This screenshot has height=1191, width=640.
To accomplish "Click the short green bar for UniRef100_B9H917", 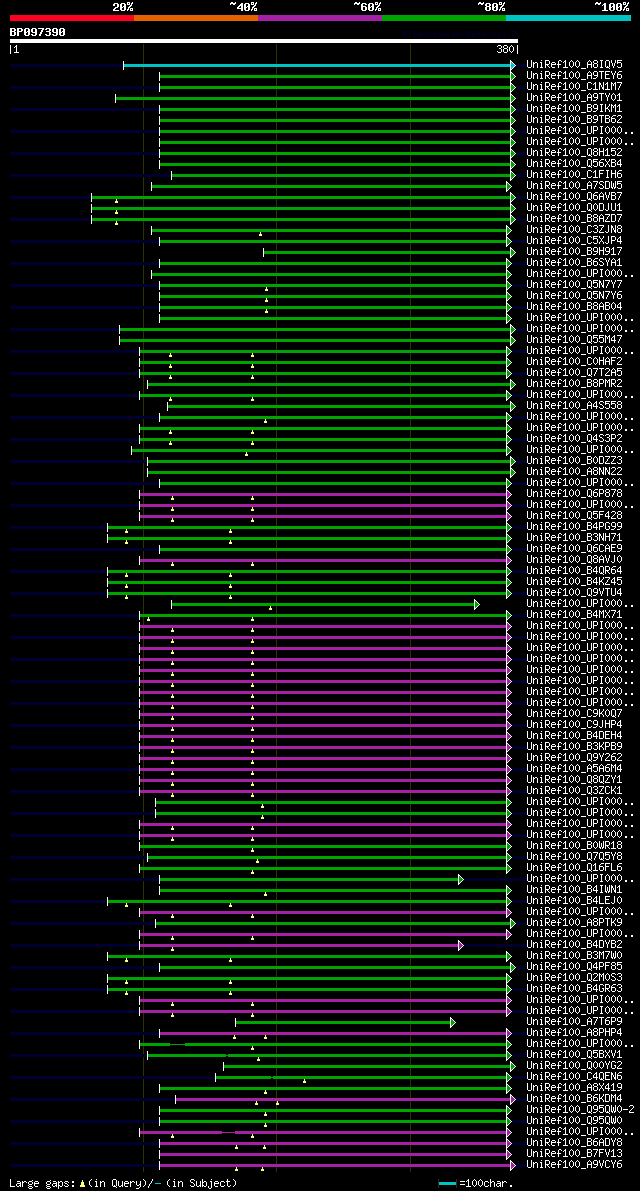I will [389, 252].
